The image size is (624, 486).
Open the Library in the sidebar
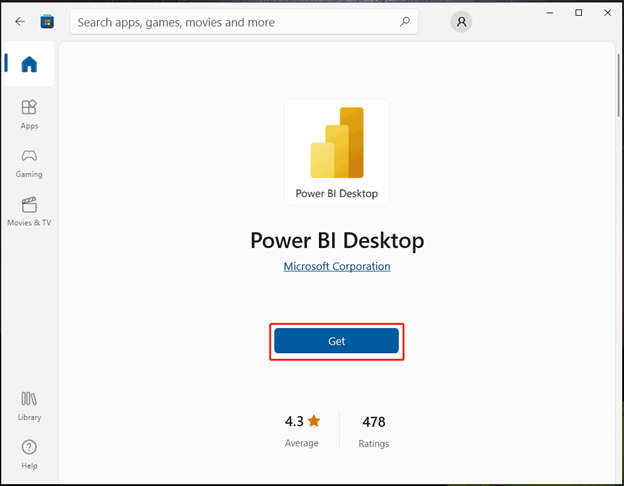click(x=29, y=405)
